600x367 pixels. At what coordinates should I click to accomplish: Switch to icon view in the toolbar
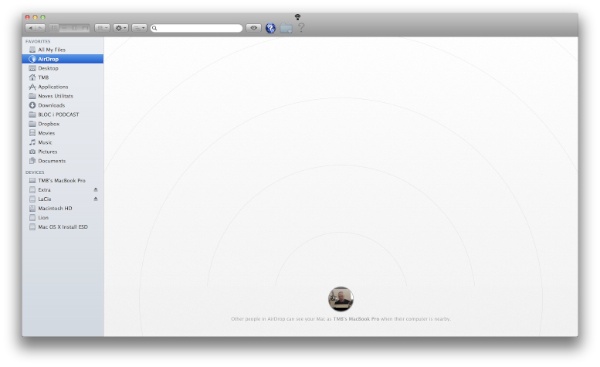tap(54, 28)
